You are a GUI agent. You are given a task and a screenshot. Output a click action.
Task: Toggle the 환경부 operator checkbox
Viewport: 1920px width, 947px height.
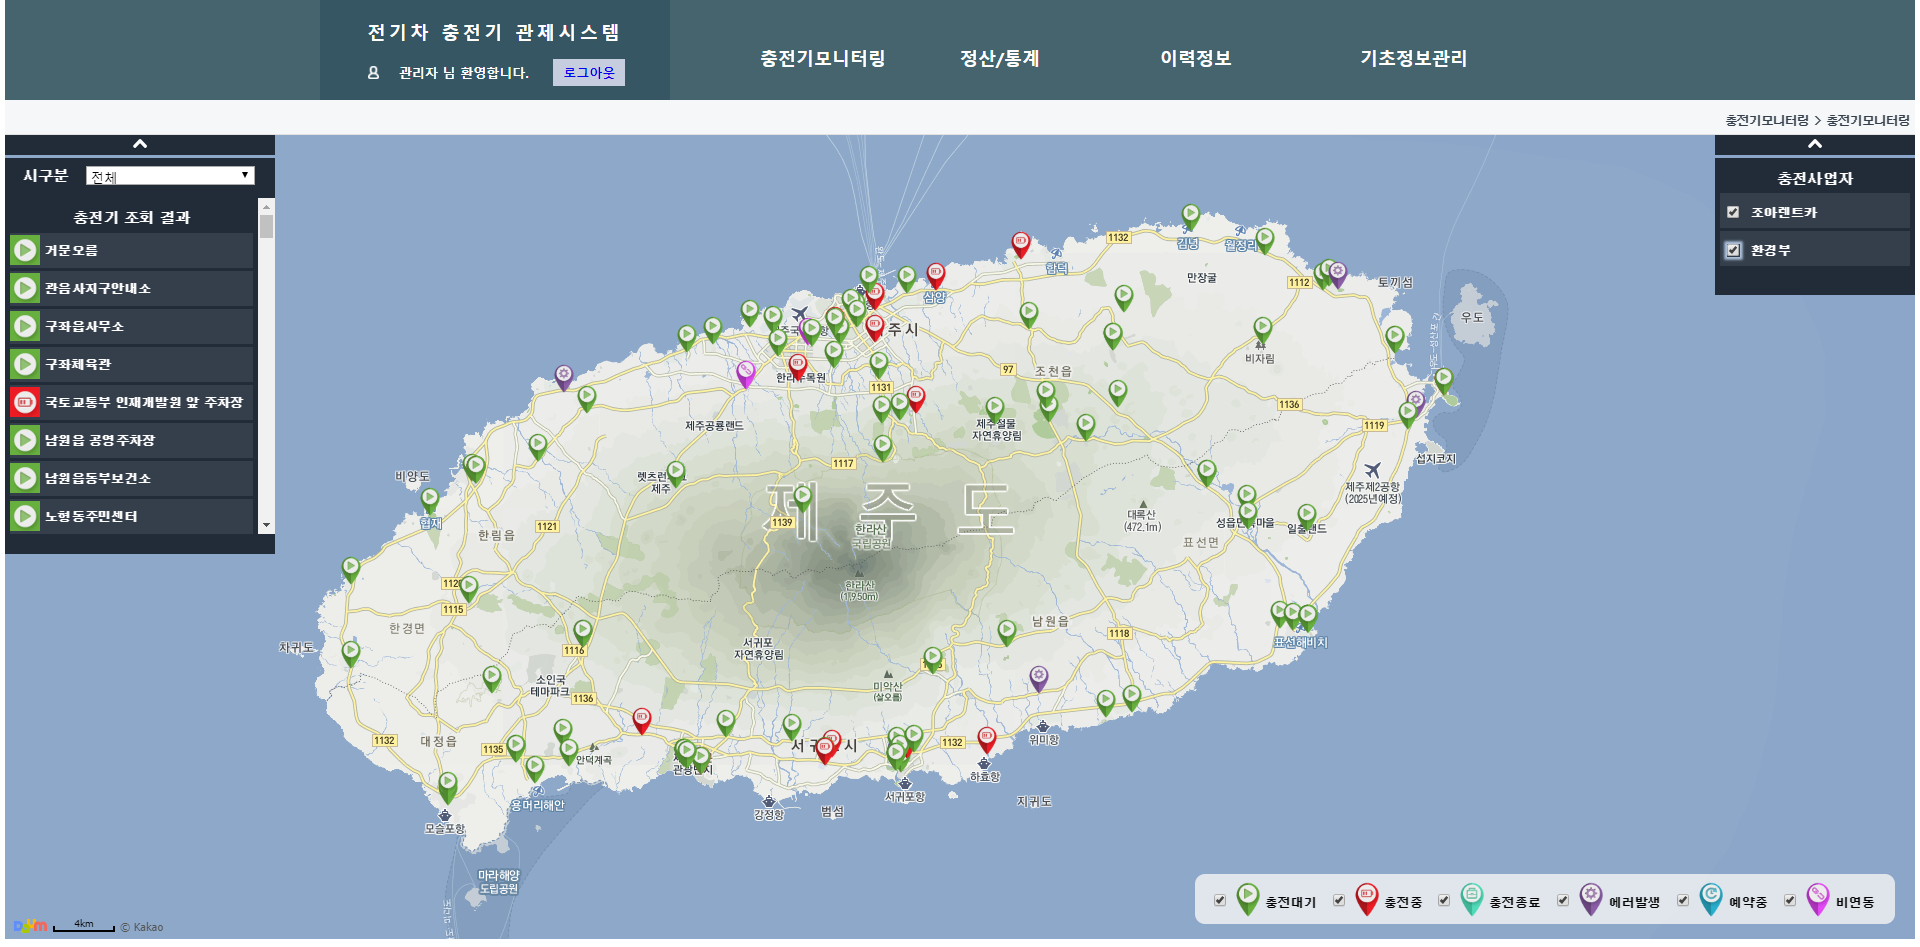[x=1733, y=250]
